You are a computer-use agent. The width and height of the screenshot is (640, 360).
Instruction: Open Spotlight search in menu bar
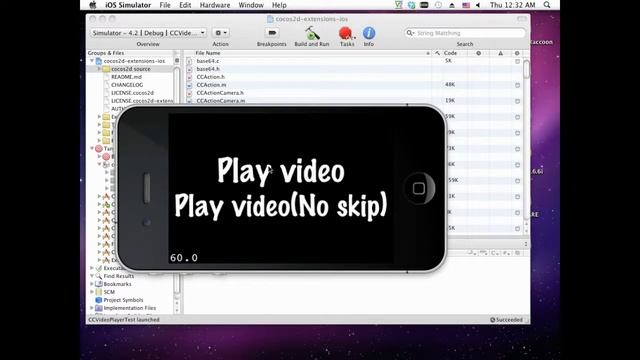(x=547, y=5)
